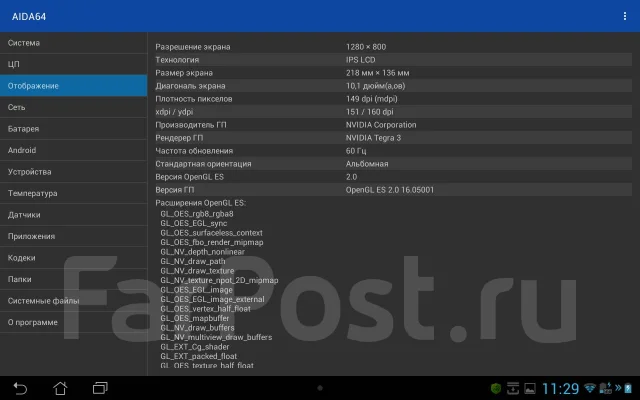Tap the GL_NV_draw_path extension
This screenshot has height=400, width=640.
[x=193, y=261]
